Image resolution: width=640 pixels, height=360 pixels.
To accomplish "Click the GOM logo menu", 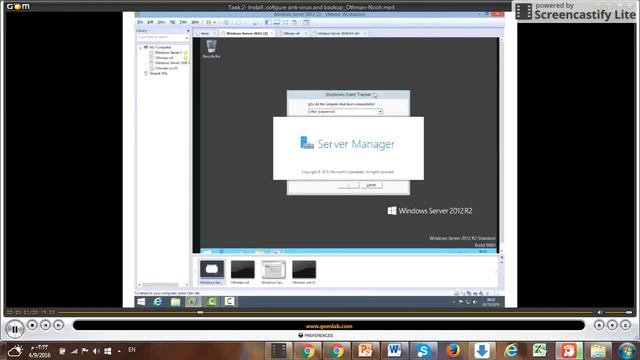I will coord(18,7).
